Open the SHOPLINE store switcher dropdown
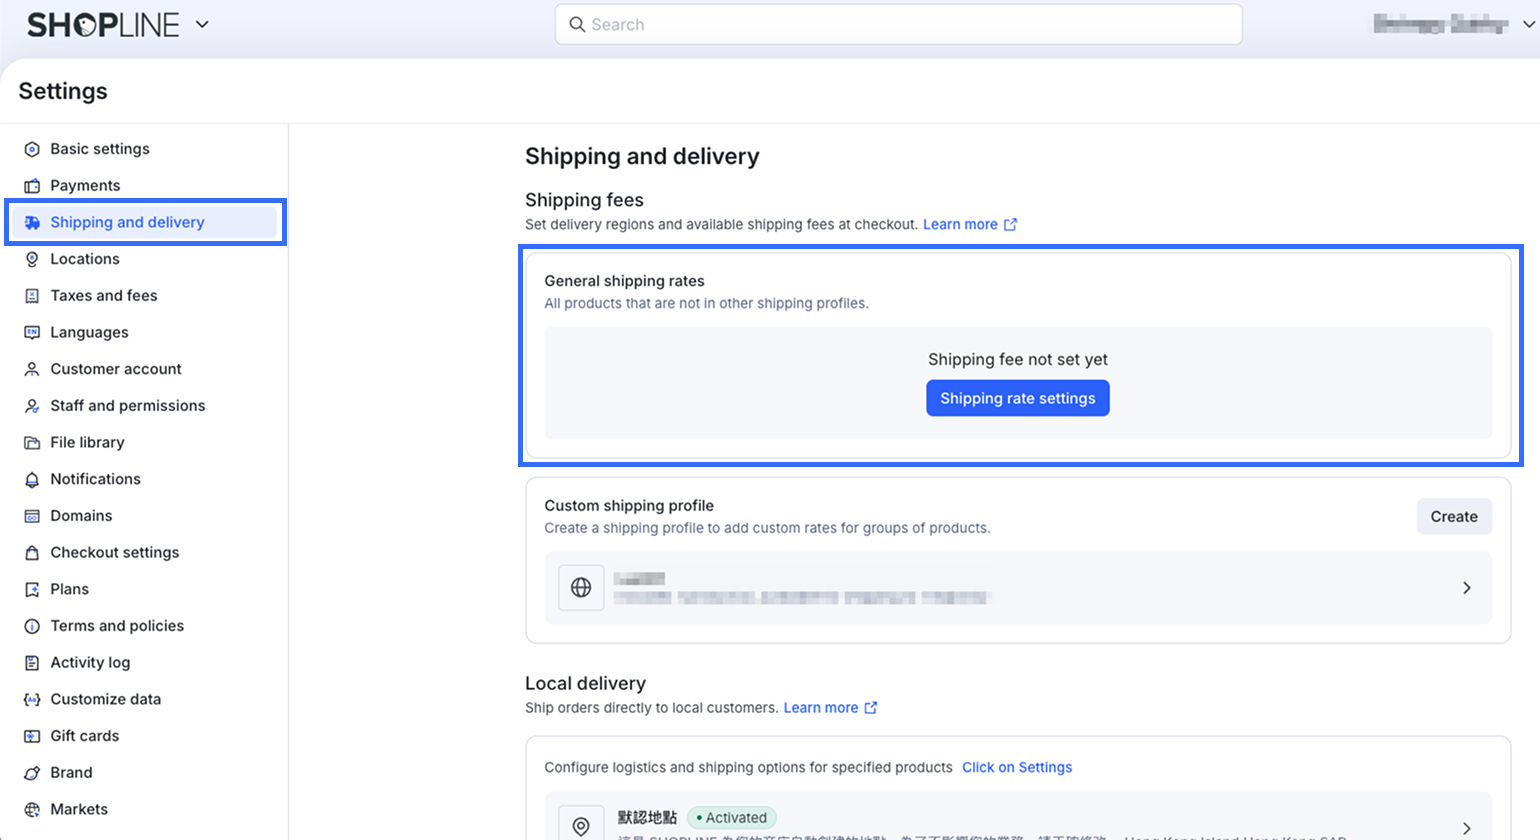This screenshot has height=840, width=1540. coord(202,24)
